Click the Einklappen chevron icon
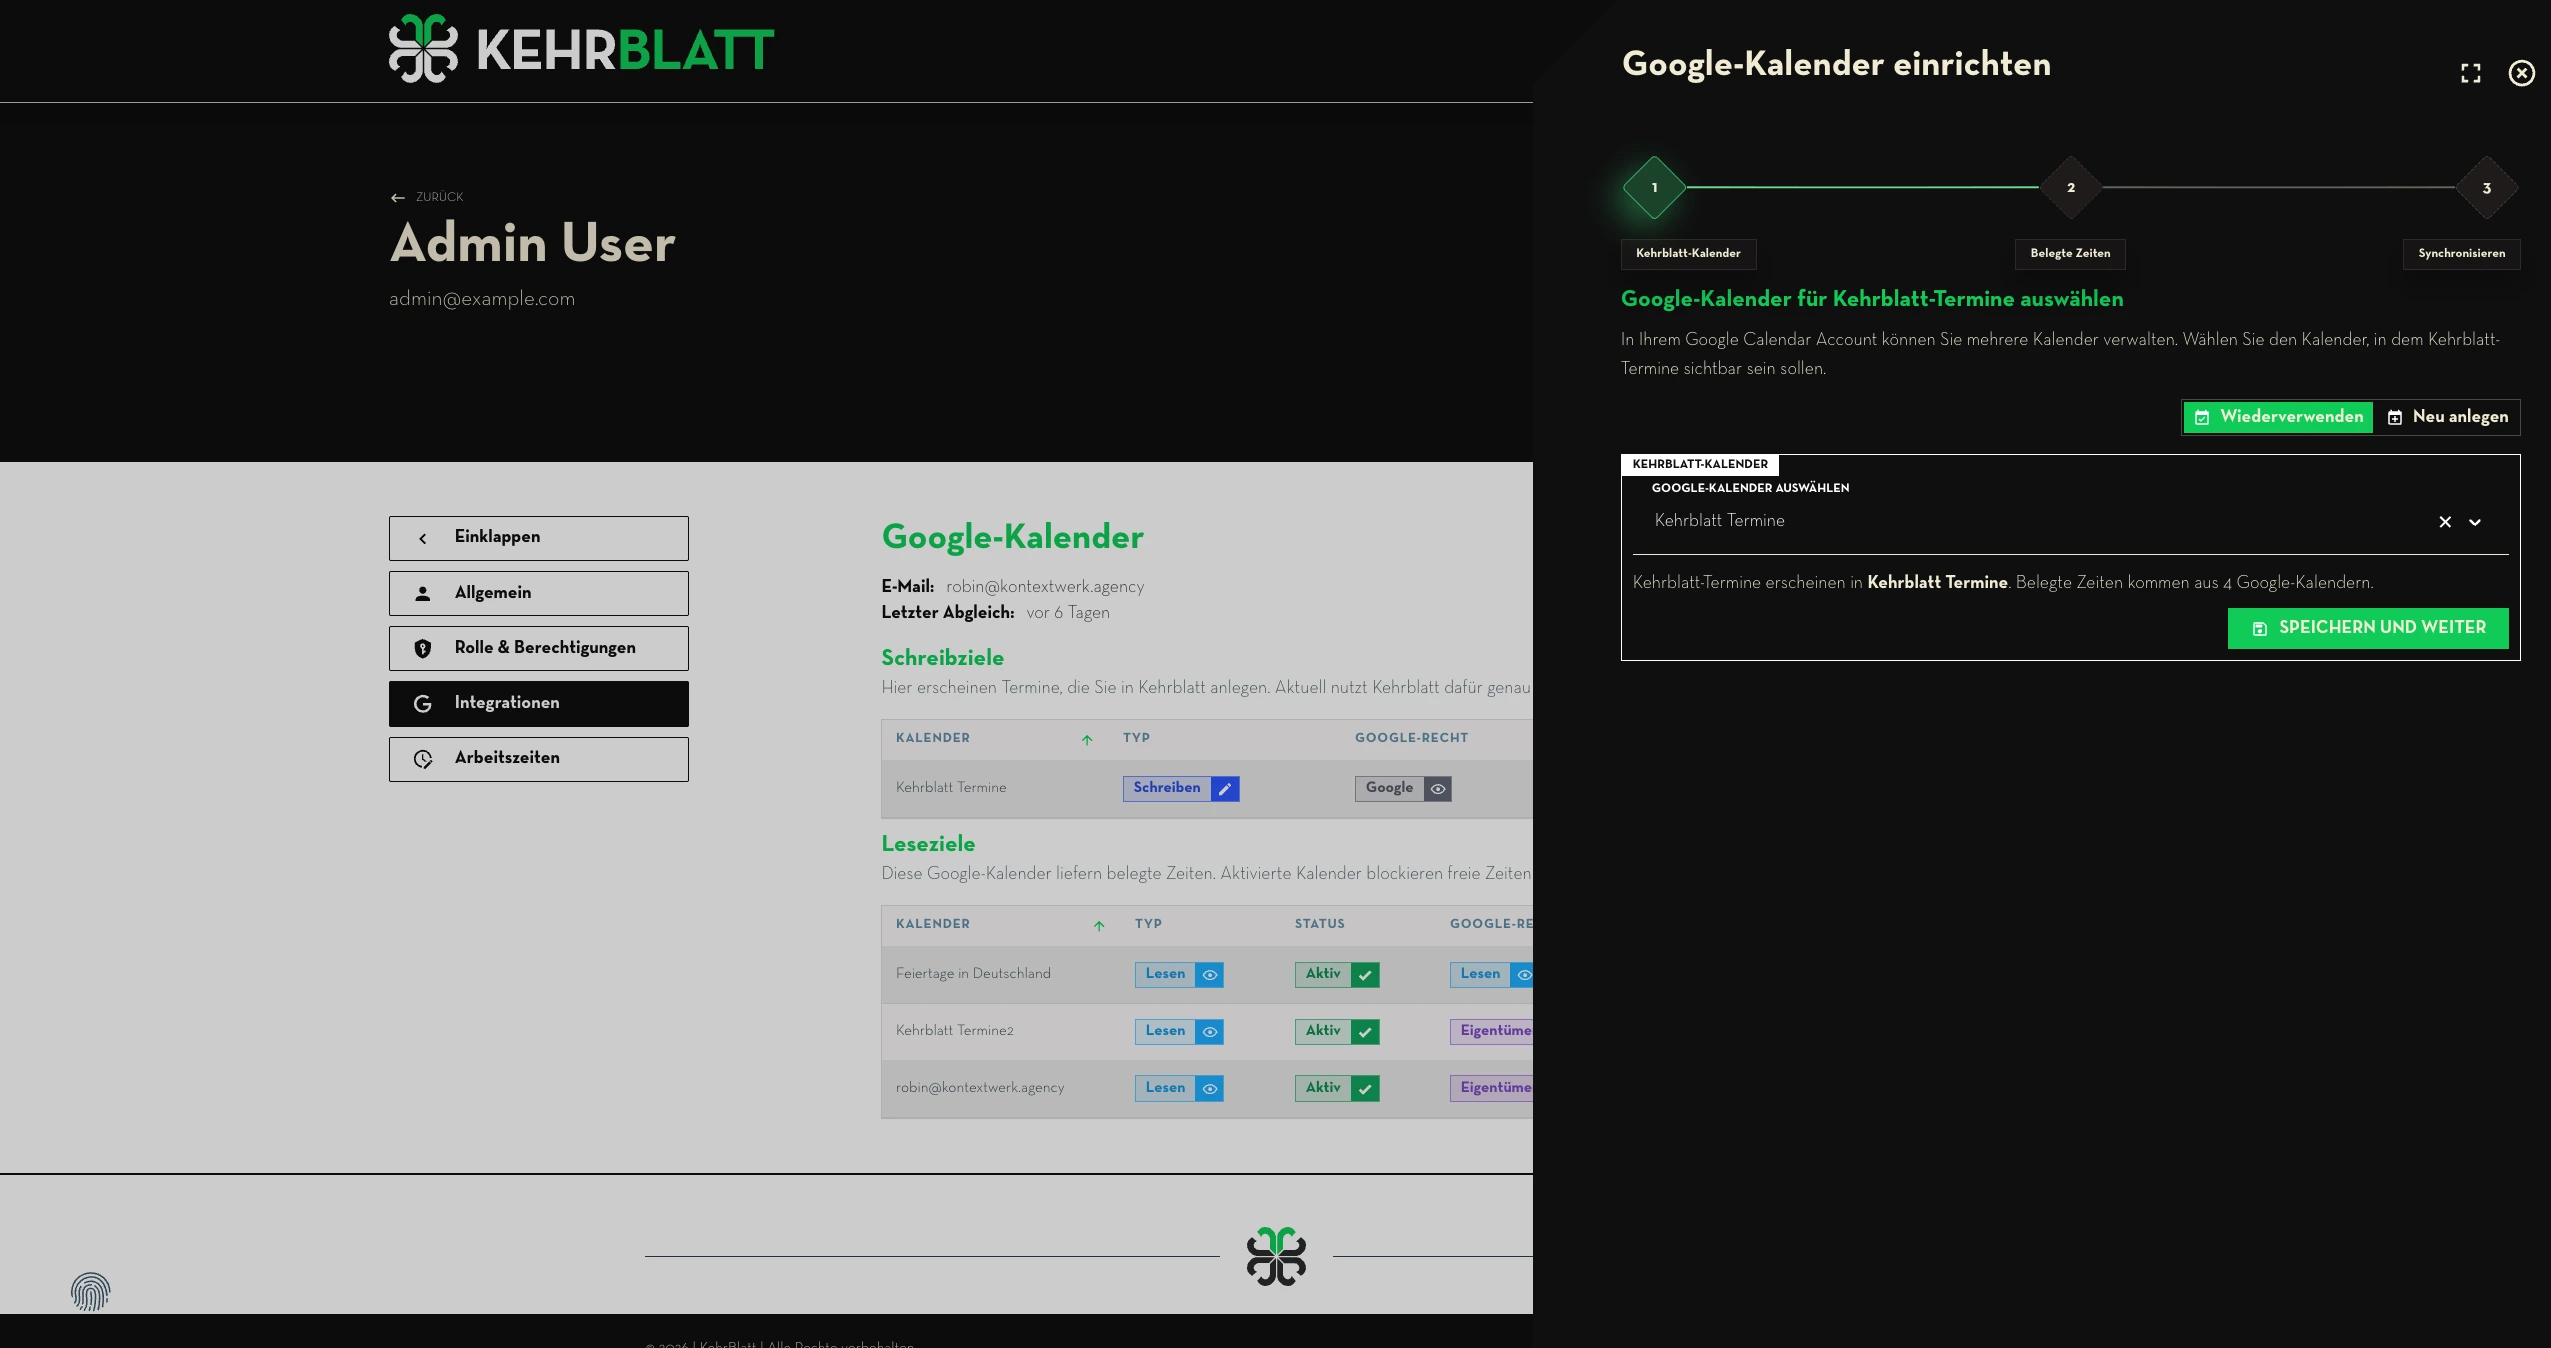This screenshot has height=1348, width=2551. point(423,539)
